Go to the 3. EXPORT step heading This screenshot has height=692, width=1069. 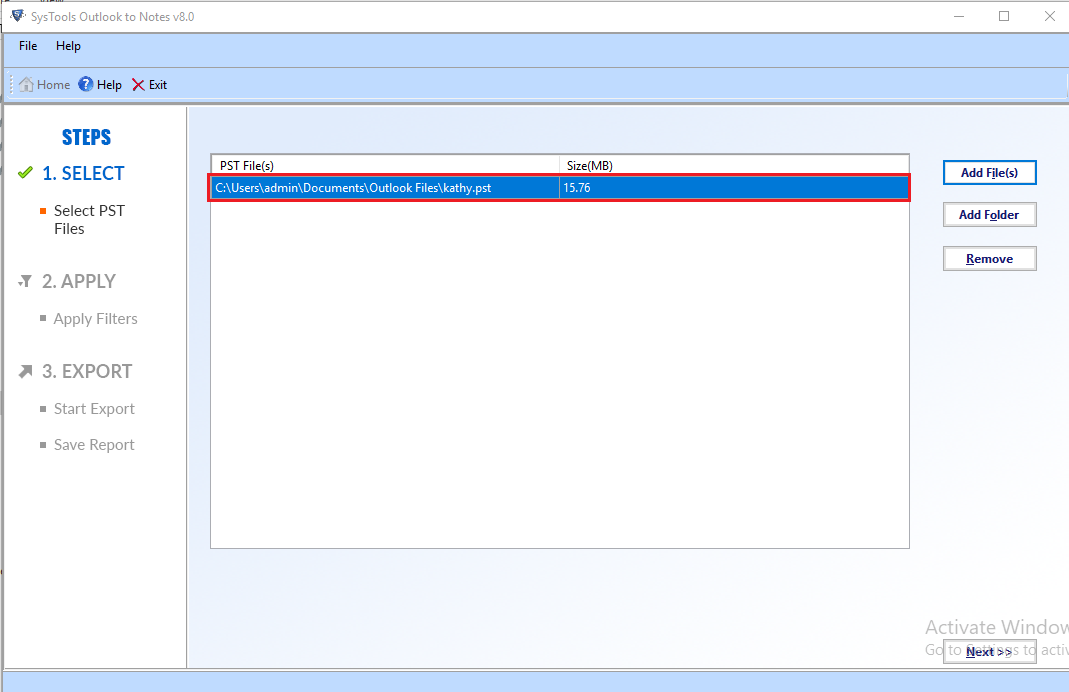pos(87,371)
